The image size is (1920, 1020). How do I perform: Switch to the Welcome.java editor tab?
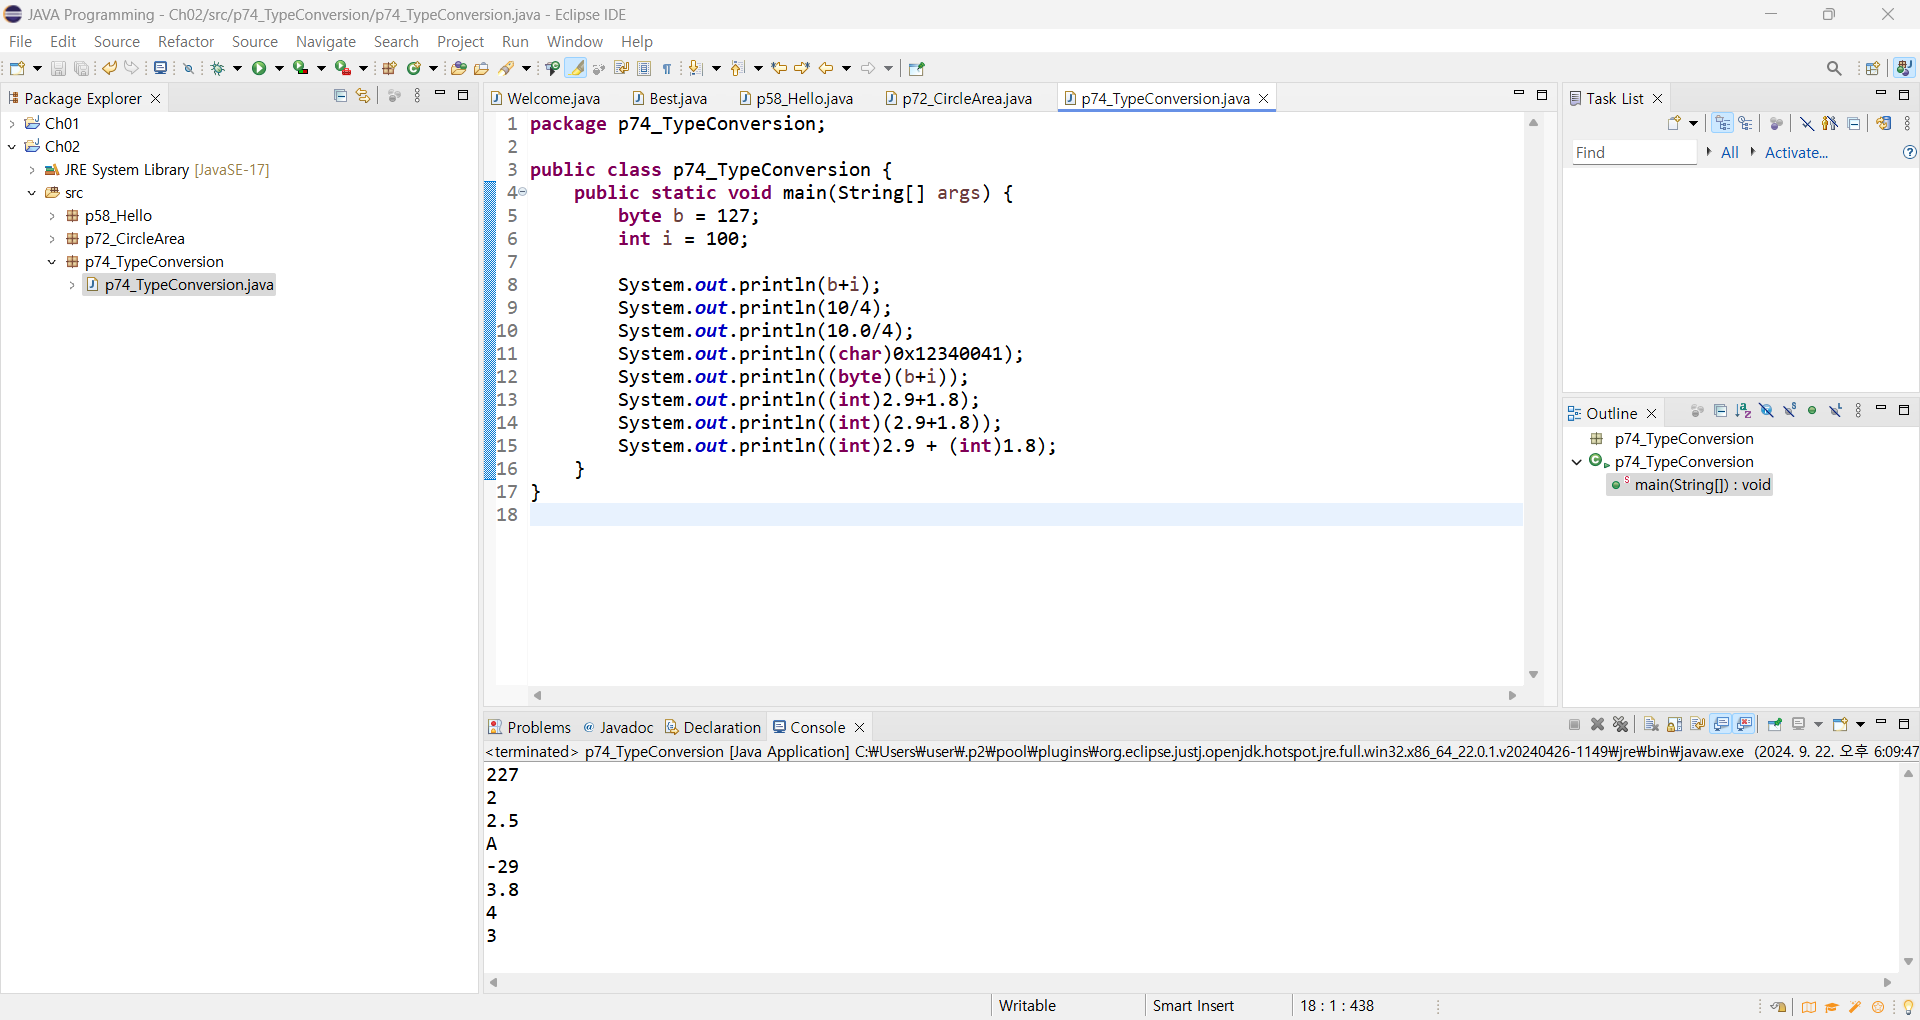pyautogui.click(x=546, y=98)
